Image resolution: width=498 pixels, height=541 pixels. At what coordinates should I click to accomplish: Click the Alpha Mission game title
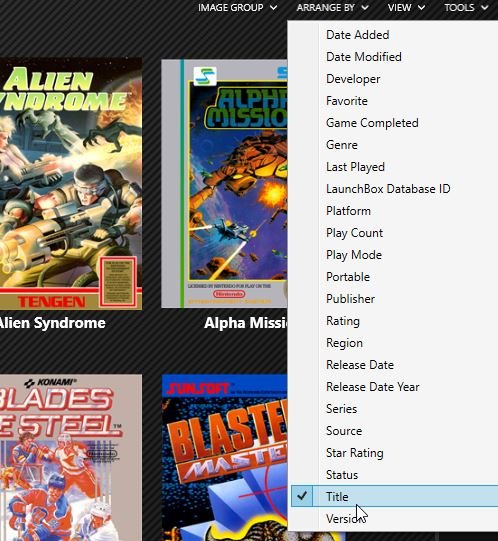(x=246, y=323)
